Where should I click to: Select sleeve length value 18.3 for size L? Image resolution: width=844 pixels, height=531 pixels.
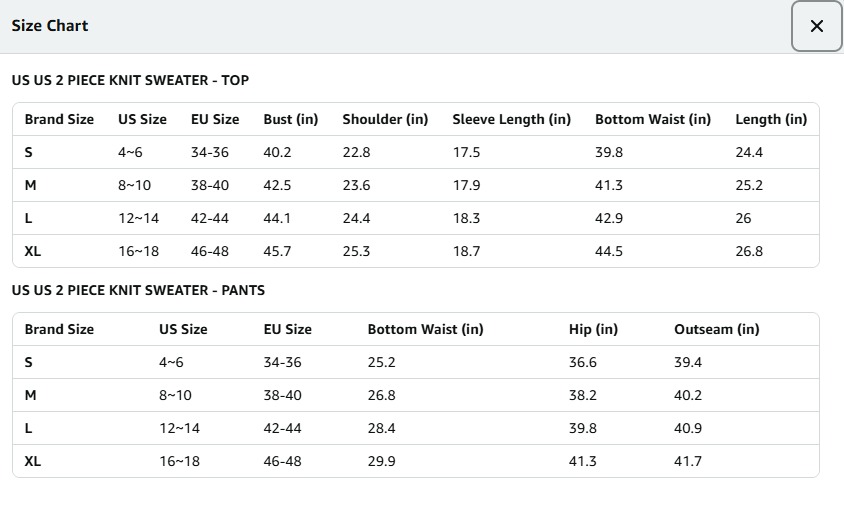pos(466,218)
